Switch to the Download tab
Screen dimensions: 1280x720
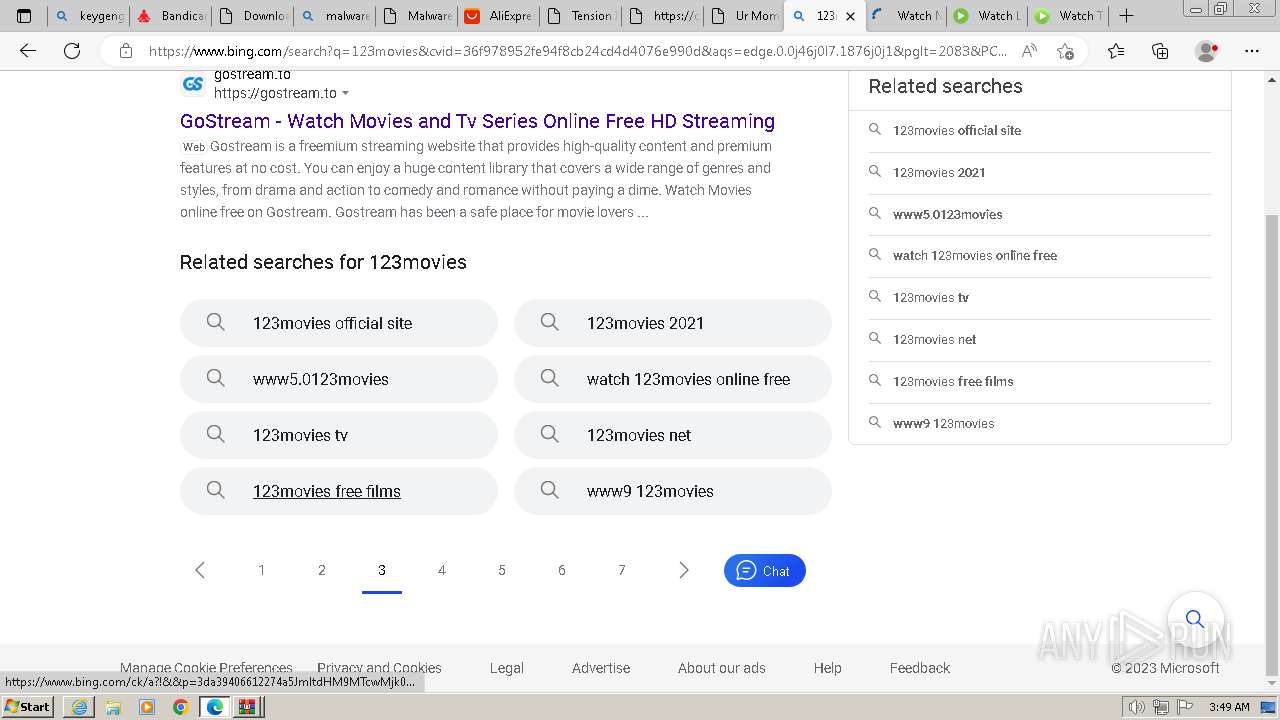[x=253, y=15]
